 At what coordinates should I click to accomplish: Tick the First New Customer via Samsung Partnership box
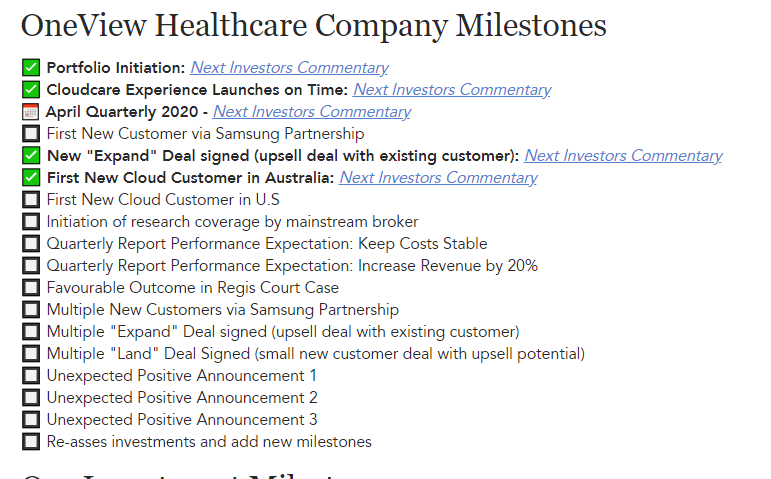30,134
